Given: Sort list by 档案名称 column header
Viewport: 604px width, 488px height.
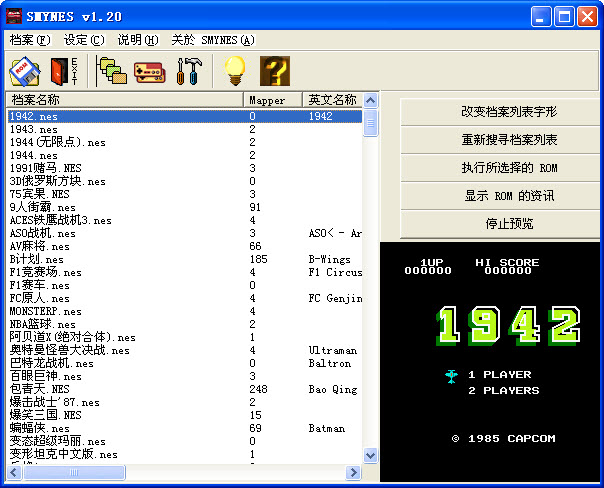Looking at the screenshot, I should pyautogui.click(x=125, y=100).
